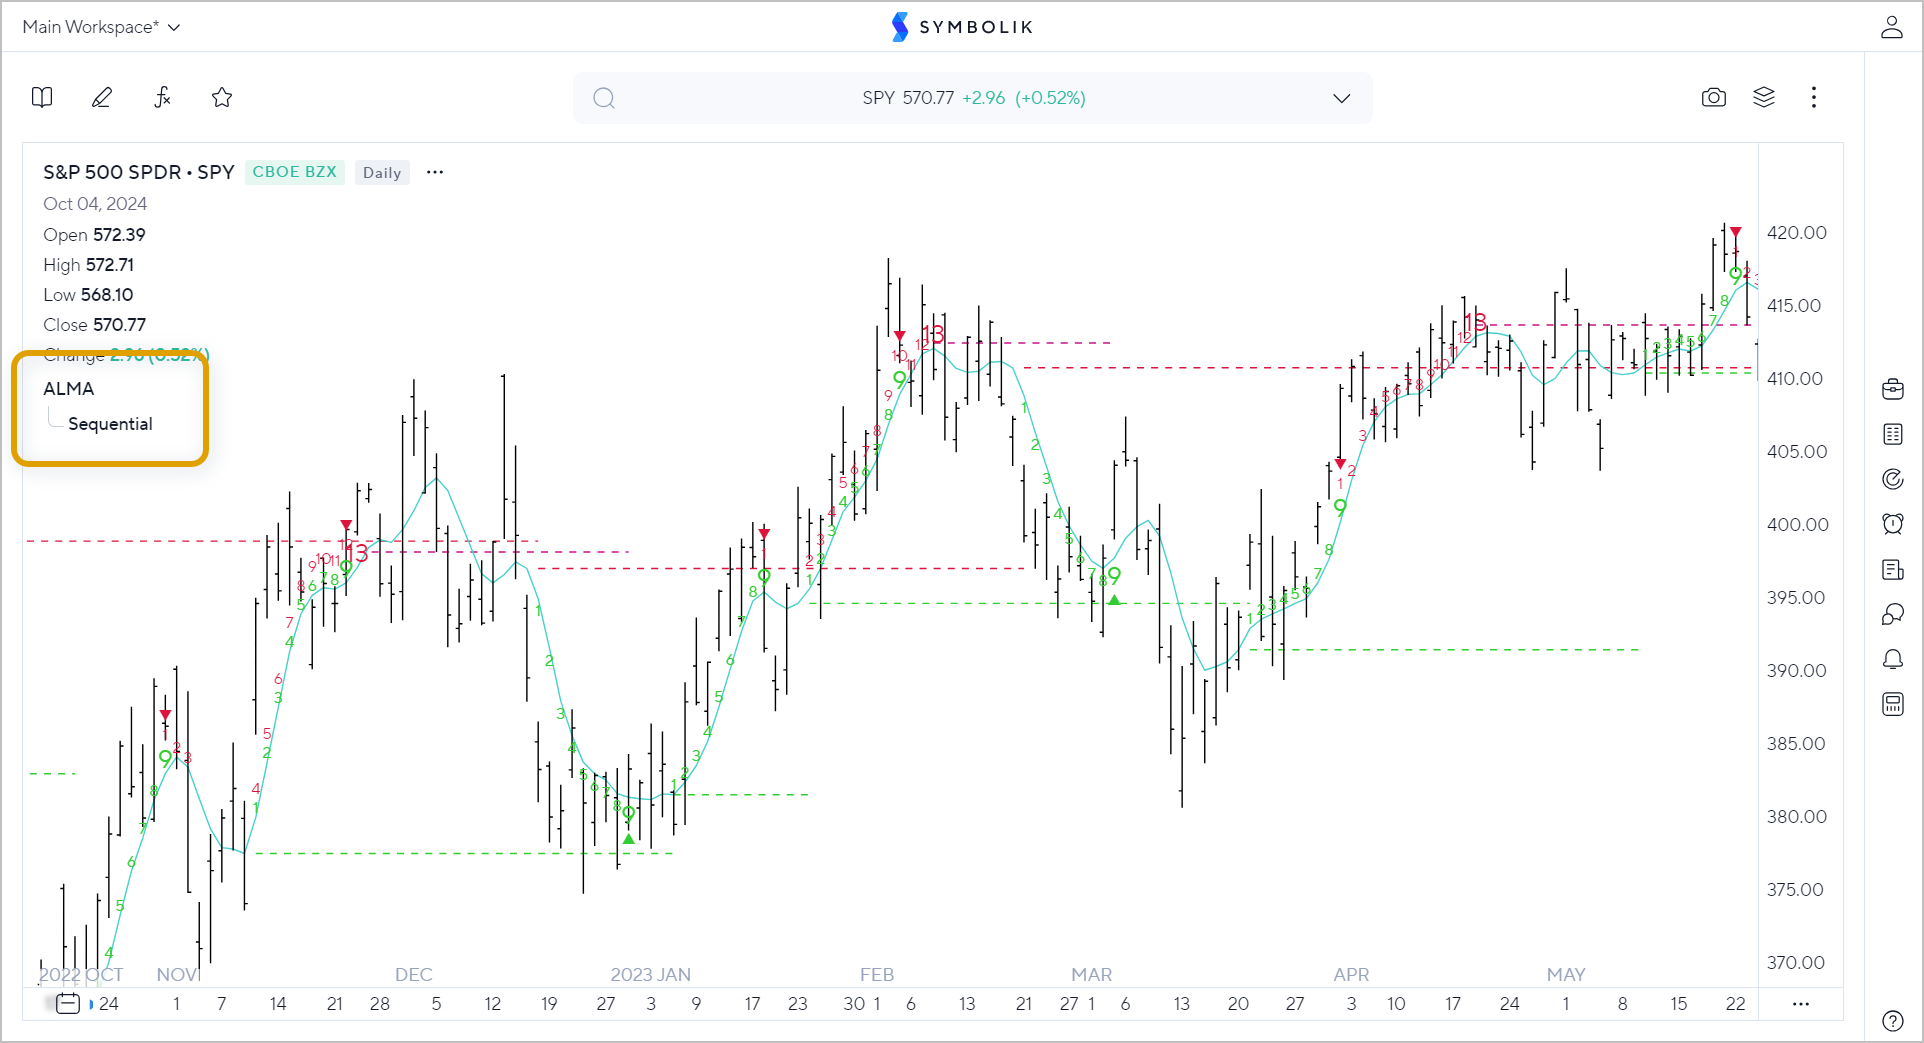Viewport: 1924px width, 1043px height.
Task: Open the list table sidebar icon
Action: 1893,434
